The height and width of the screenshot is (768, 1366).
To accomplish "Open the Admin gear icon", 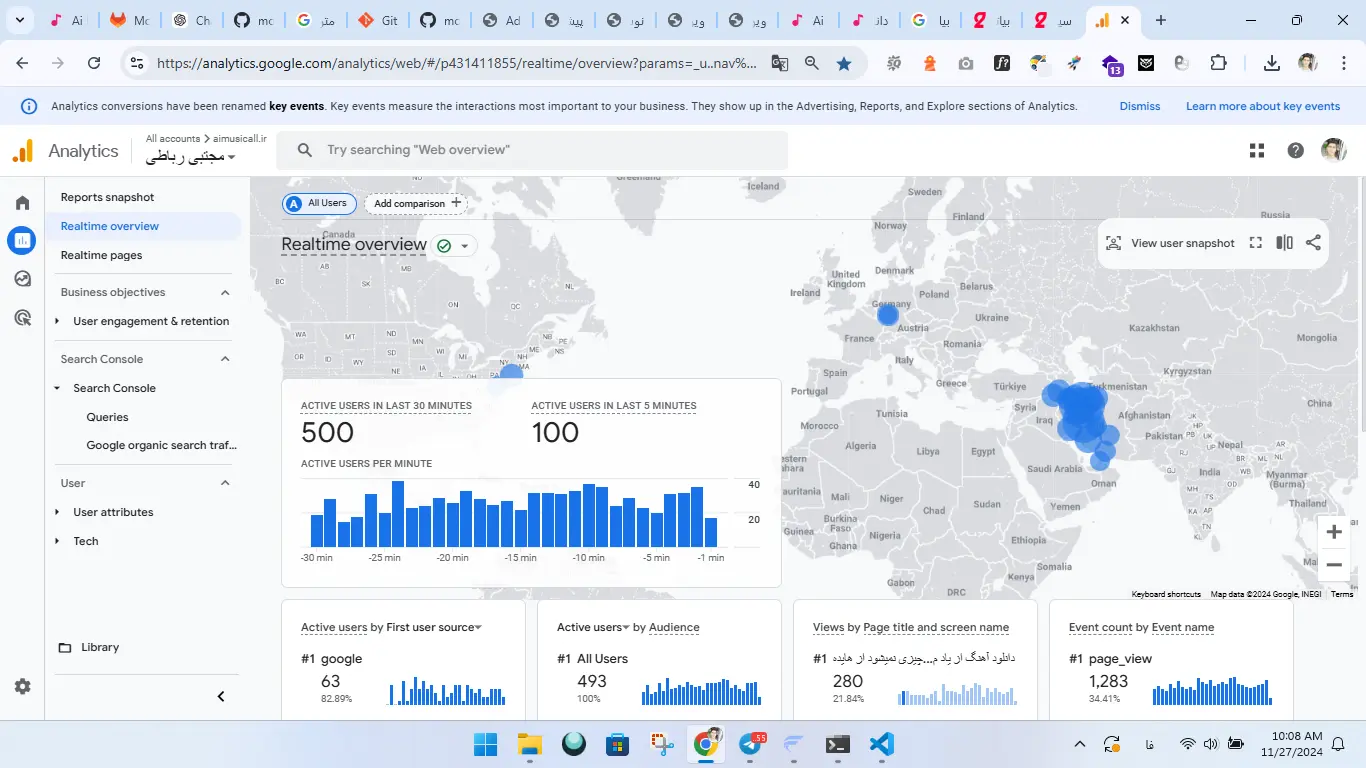I will click(22, 687).
